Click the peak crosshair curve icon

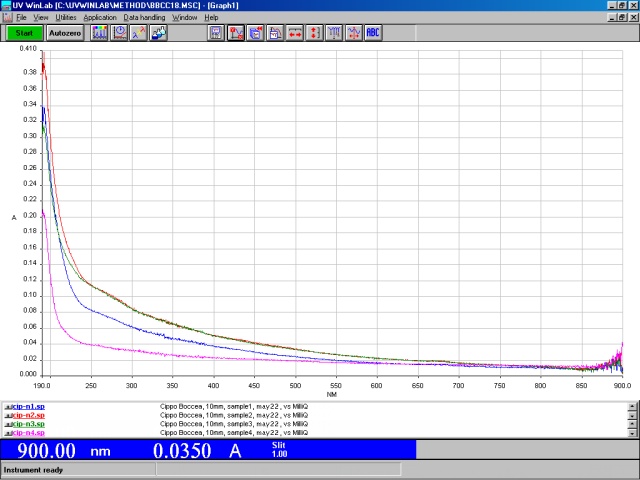click(x=353, y=33)
